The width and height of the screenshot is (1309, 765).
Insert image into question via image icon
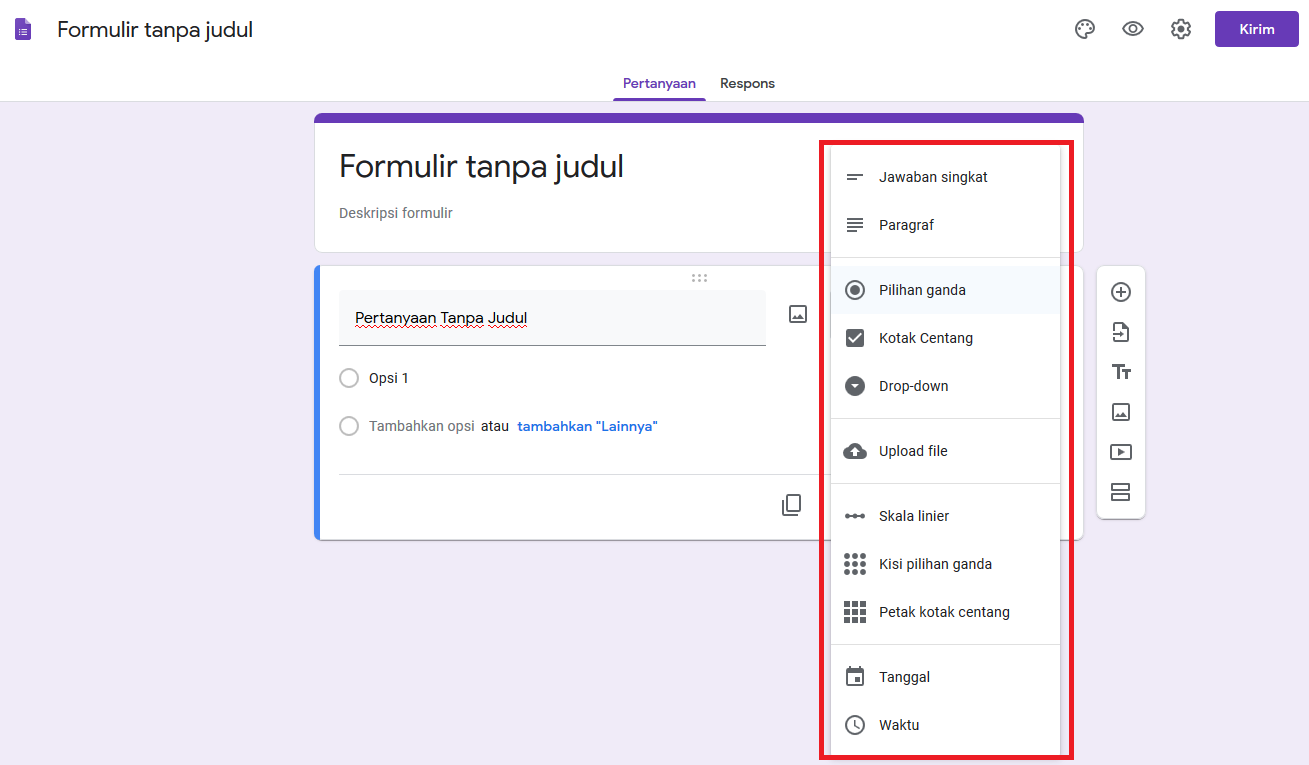[798, 314]
